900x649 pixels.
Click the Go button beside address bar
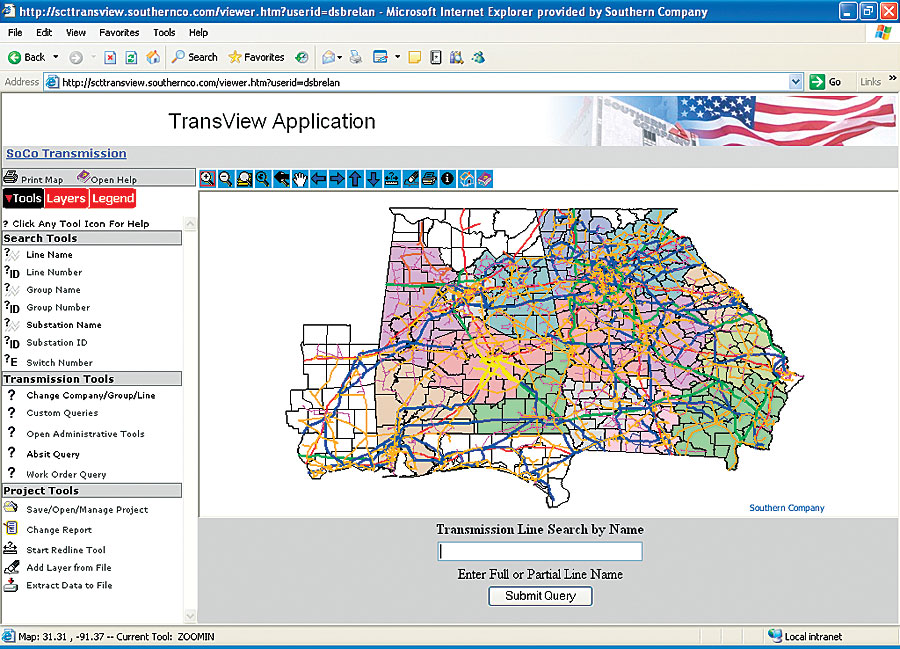tap(826, 82)
